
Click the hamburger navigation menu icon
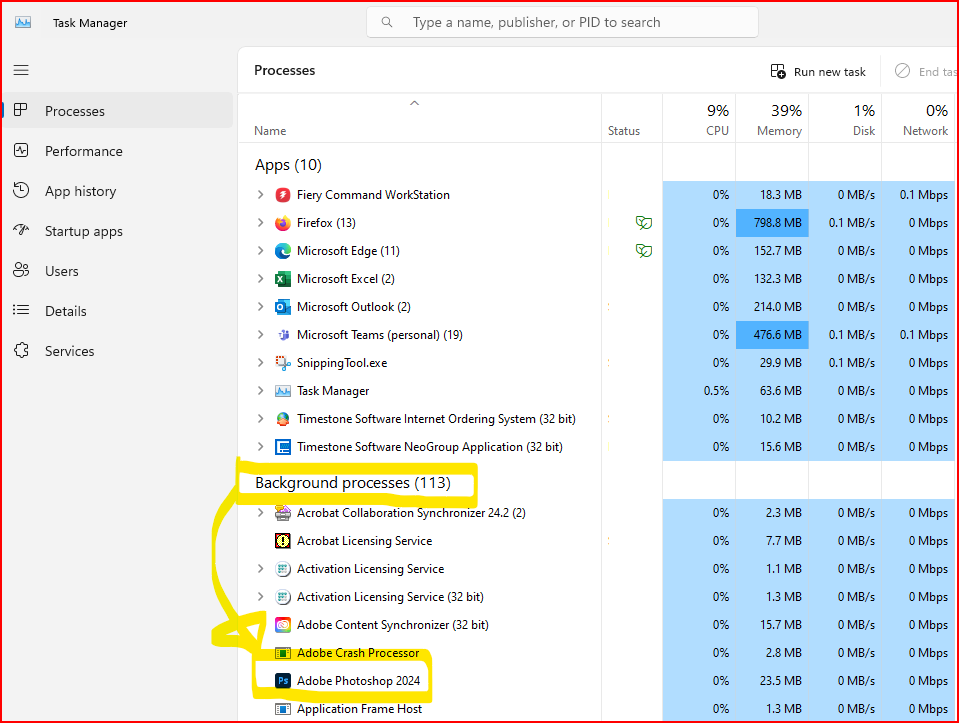coord(21,70)
